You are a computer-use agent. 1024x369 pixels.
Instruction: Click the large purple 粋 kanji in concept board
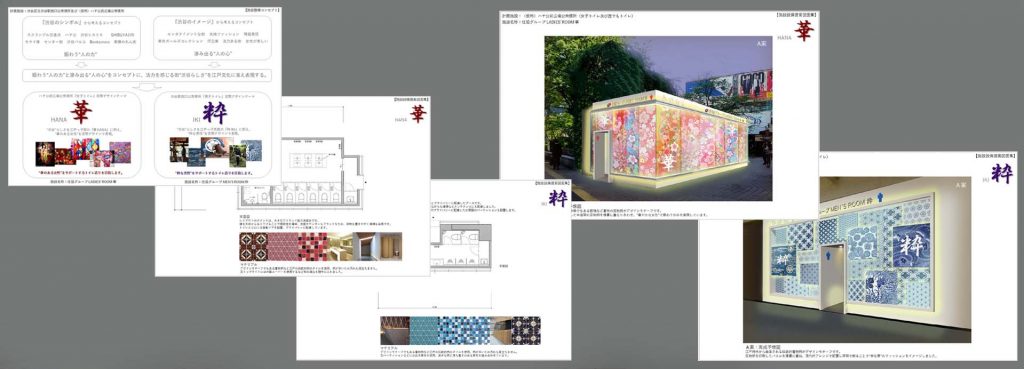coord(214,112)
